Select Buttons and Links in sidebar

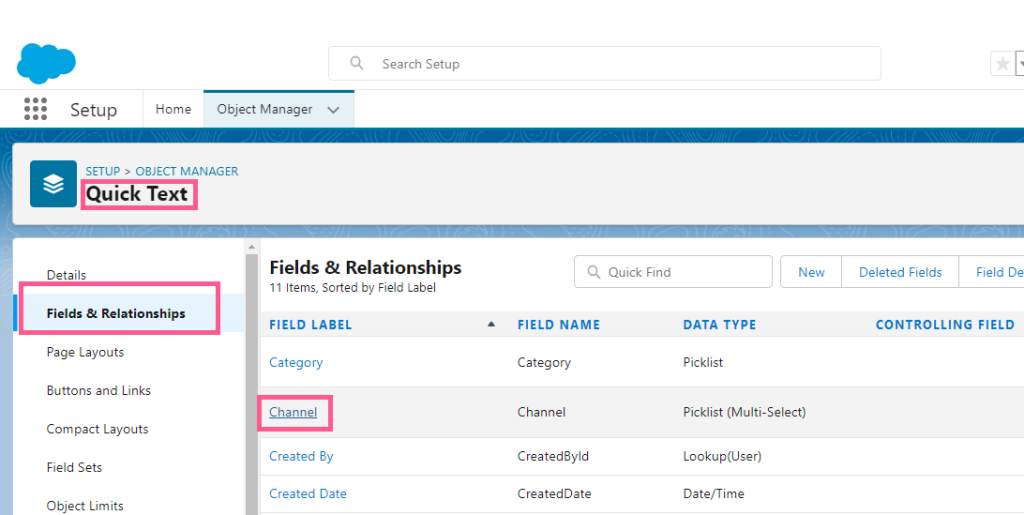pos(98,390)
